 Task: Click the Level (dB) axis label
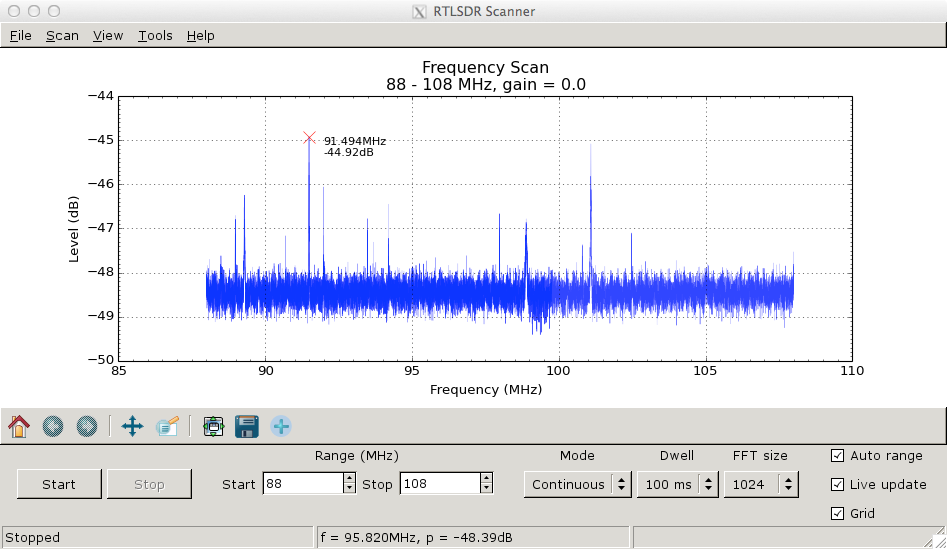tap(74, 229)
